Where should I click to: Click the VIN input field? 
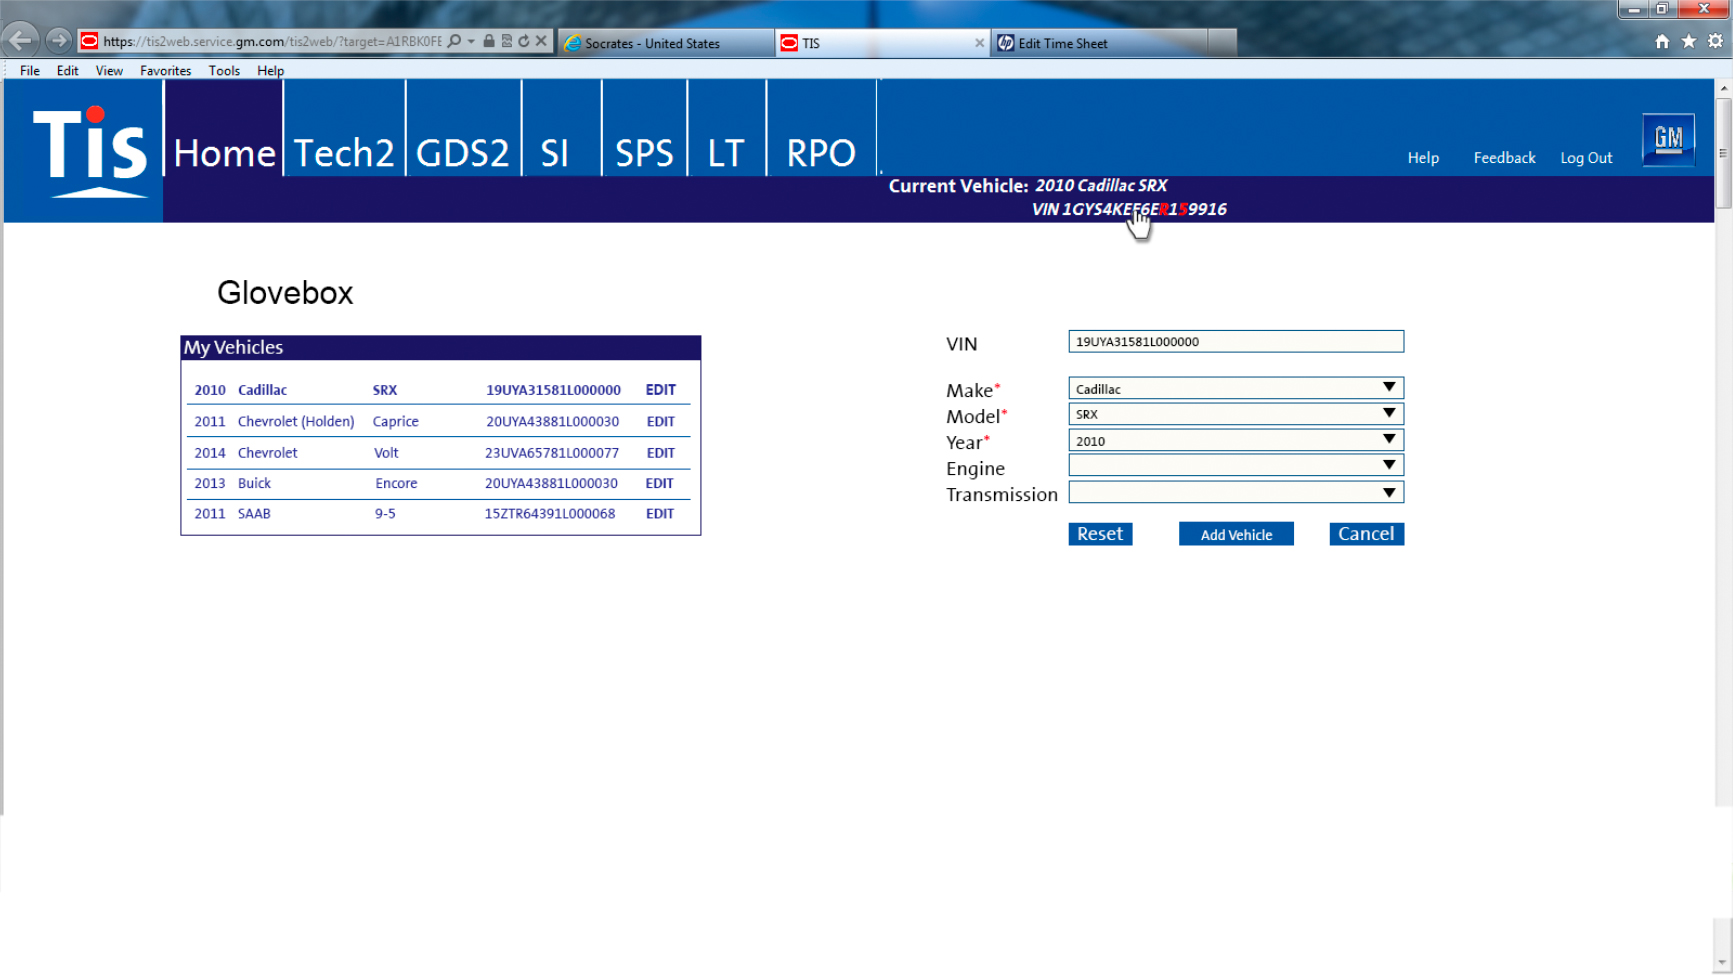[1236, 341]
